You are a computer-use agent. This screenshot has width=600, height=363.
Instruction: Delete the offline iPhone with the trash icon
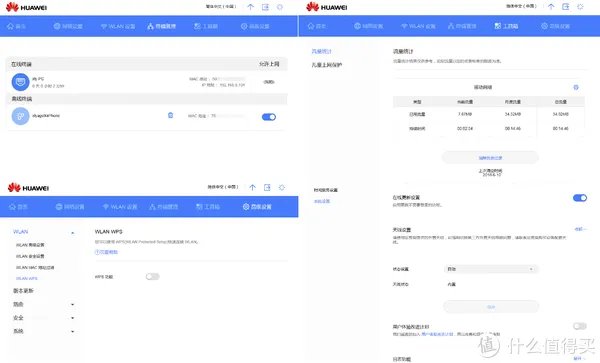171,115
